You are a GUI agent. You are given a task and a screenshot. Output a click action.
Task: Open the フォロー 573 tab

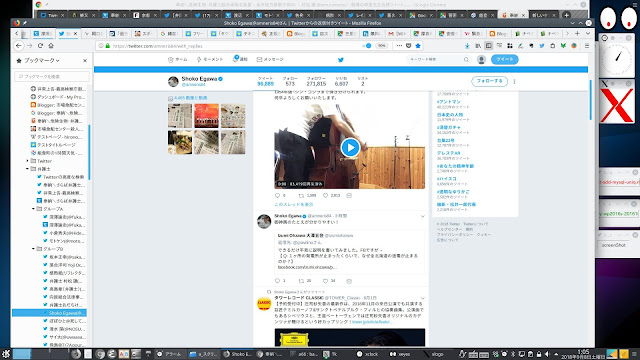point(290,81)
